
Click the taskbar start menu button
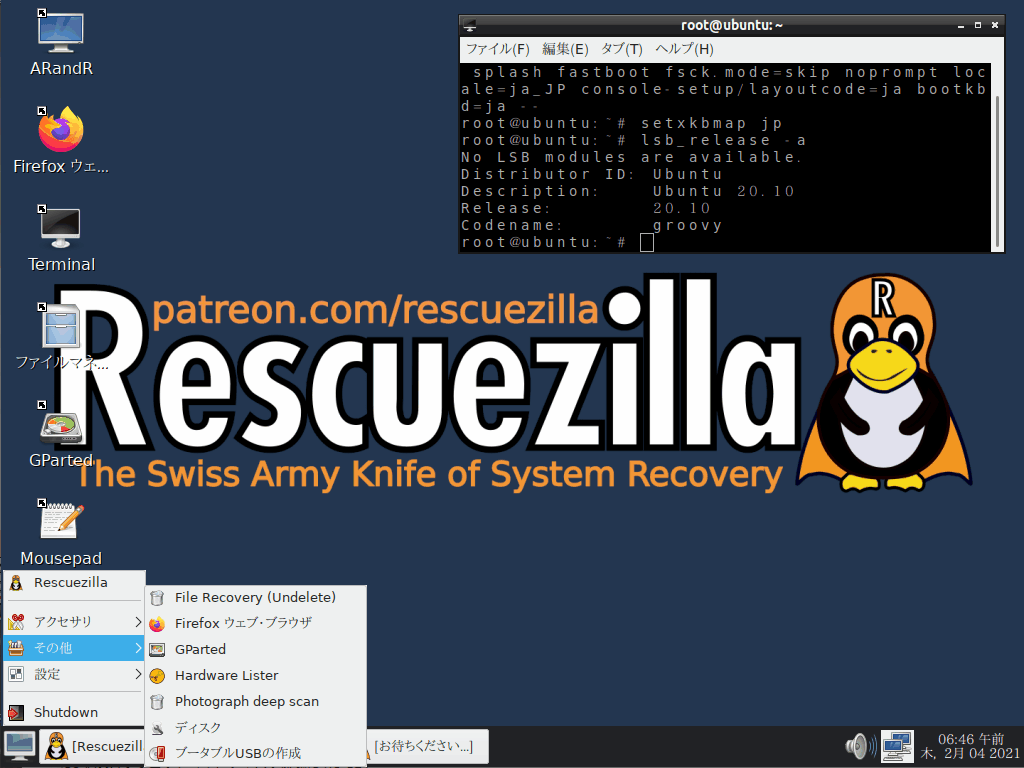20,746
